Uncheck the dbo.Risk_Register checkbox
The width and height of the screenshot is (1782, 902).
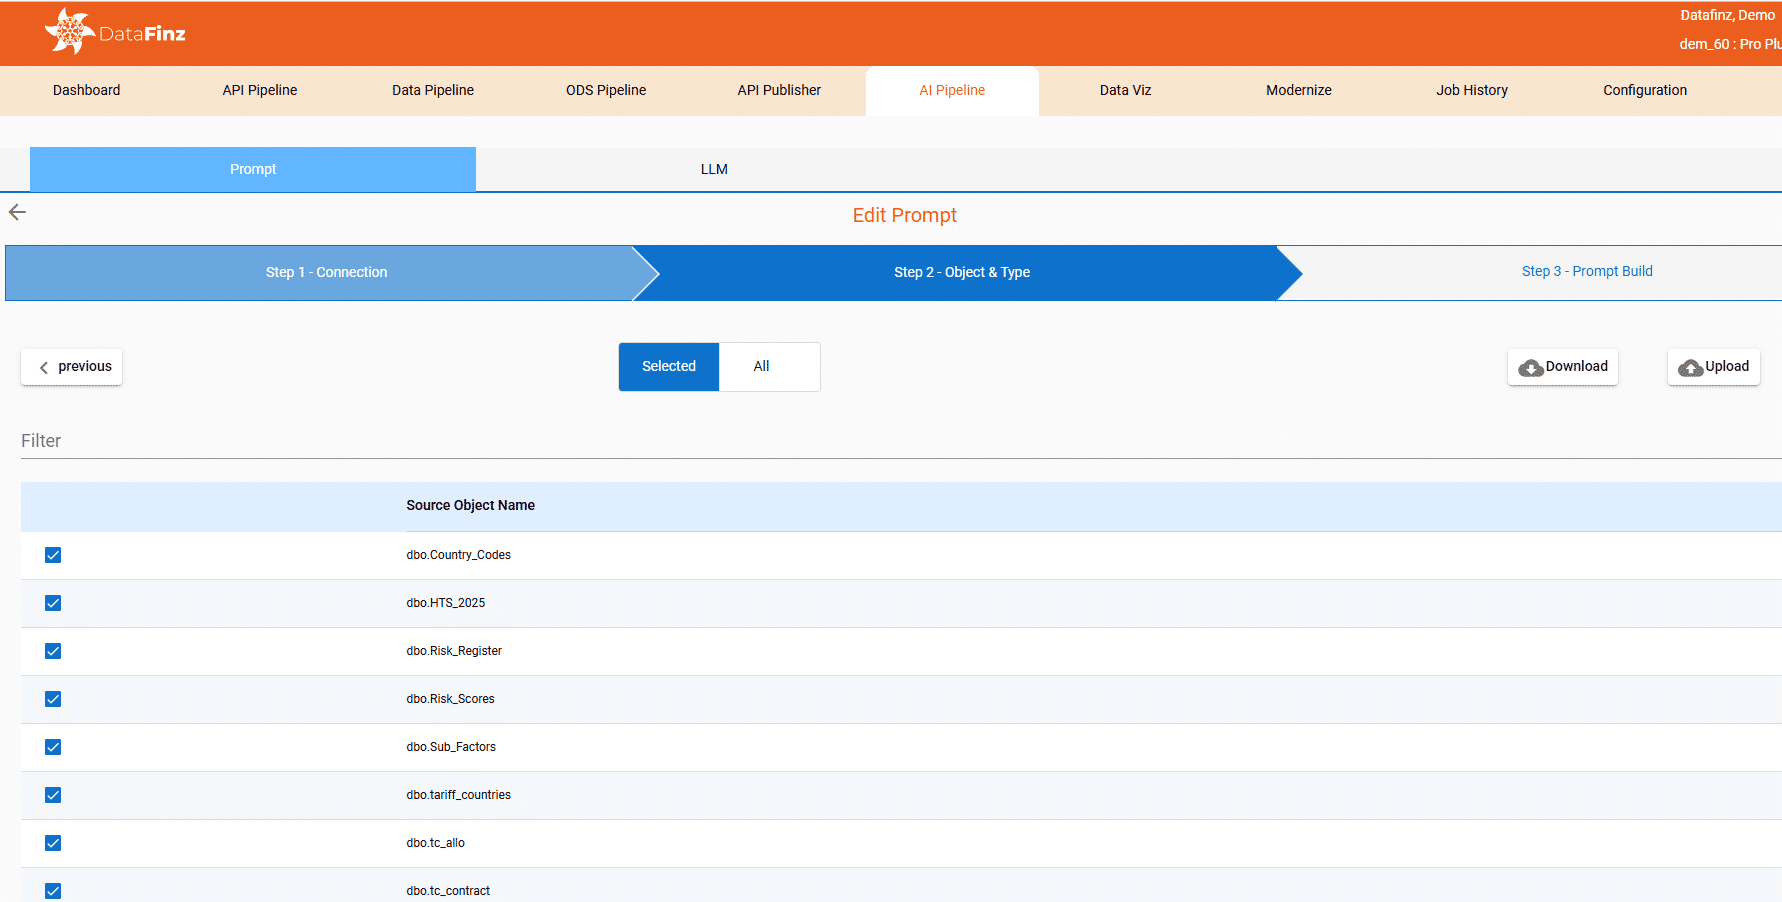[53, 651]
